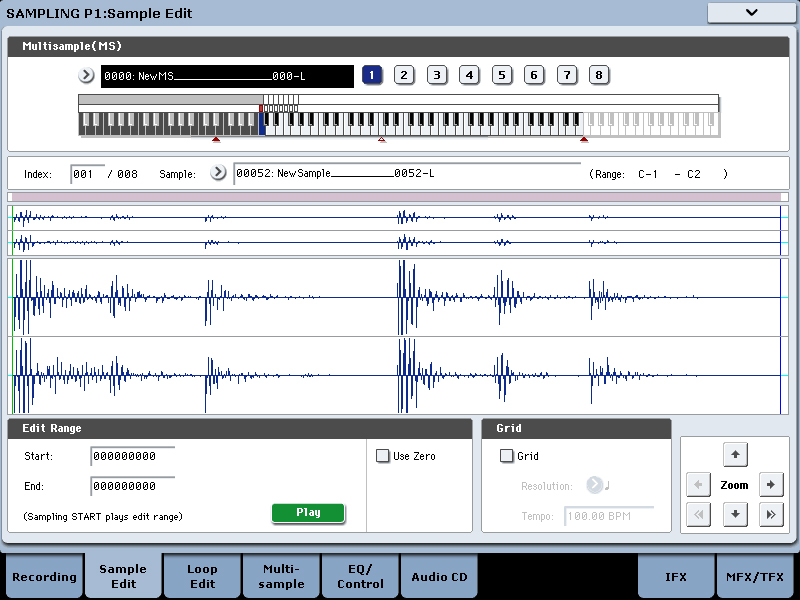Switch to the Loop Edit tab

202,577
